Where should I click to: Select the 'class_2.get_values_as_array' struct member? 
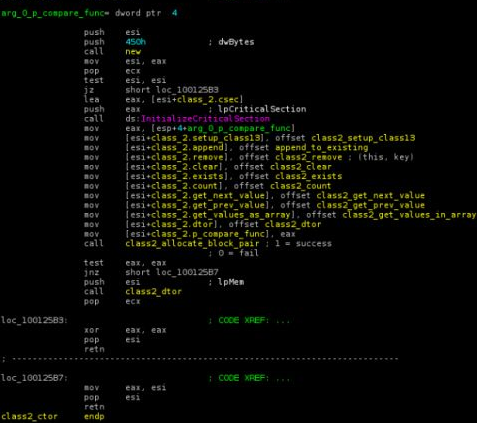(221, 215)
